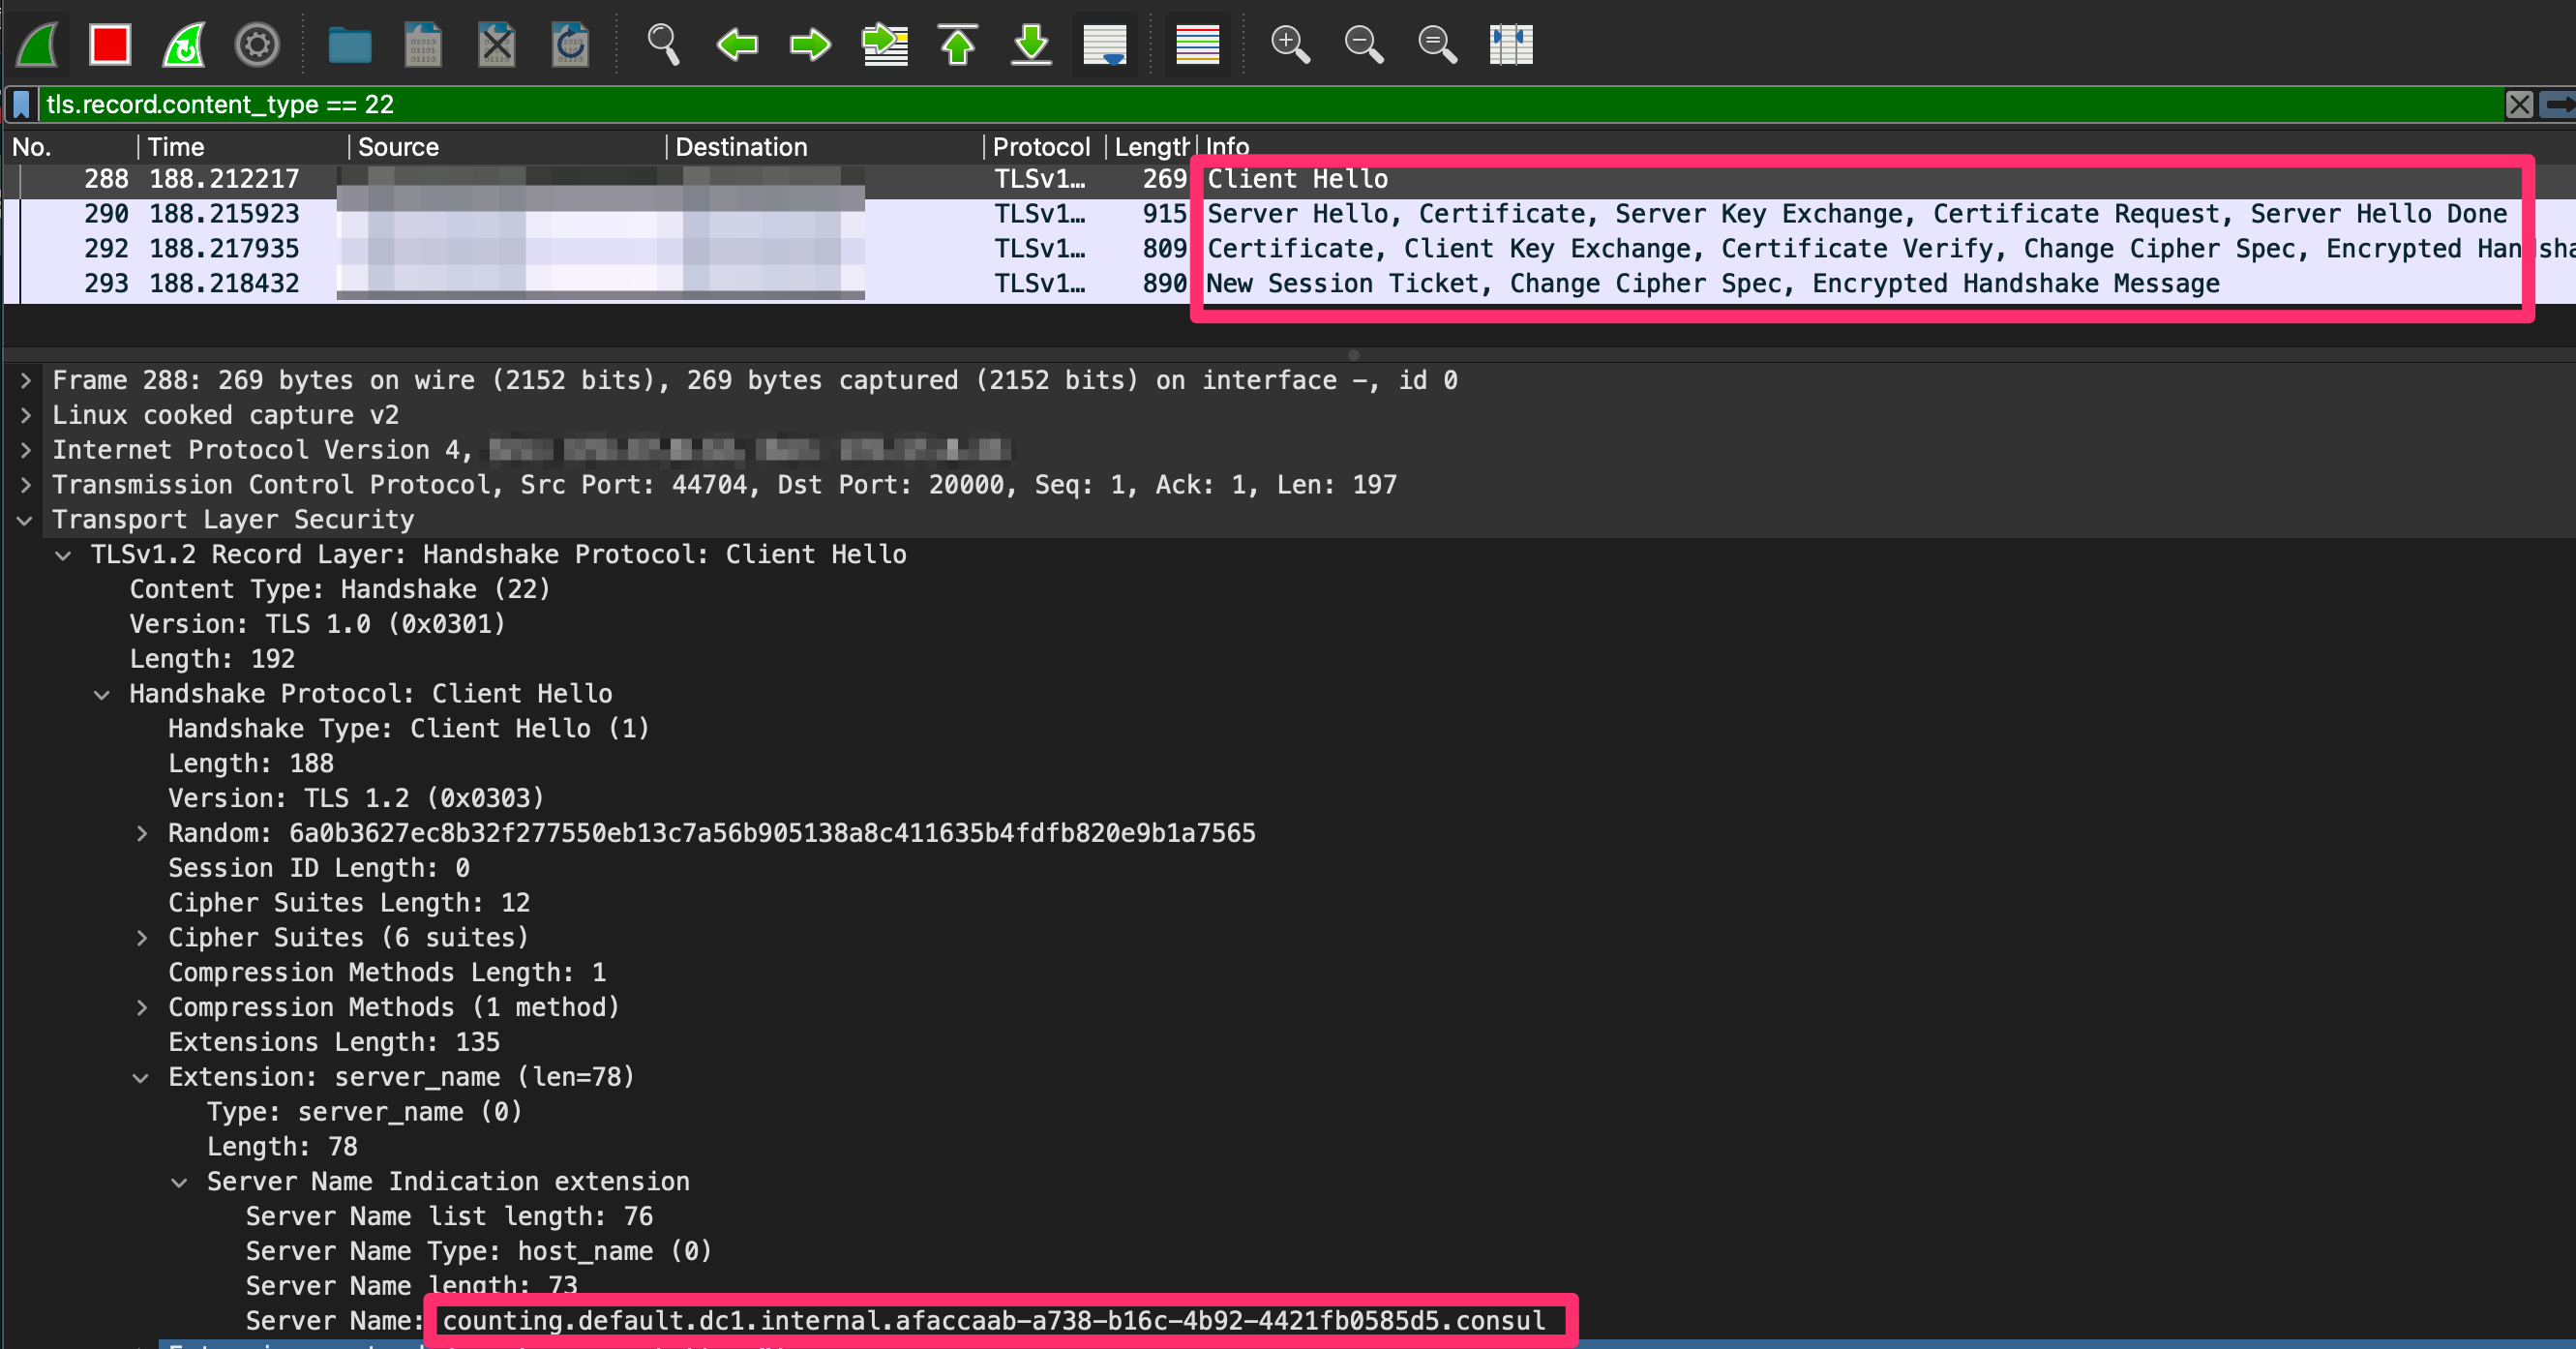Stop the running packet capture
2576x1349 pixels.
click(110, 45)
